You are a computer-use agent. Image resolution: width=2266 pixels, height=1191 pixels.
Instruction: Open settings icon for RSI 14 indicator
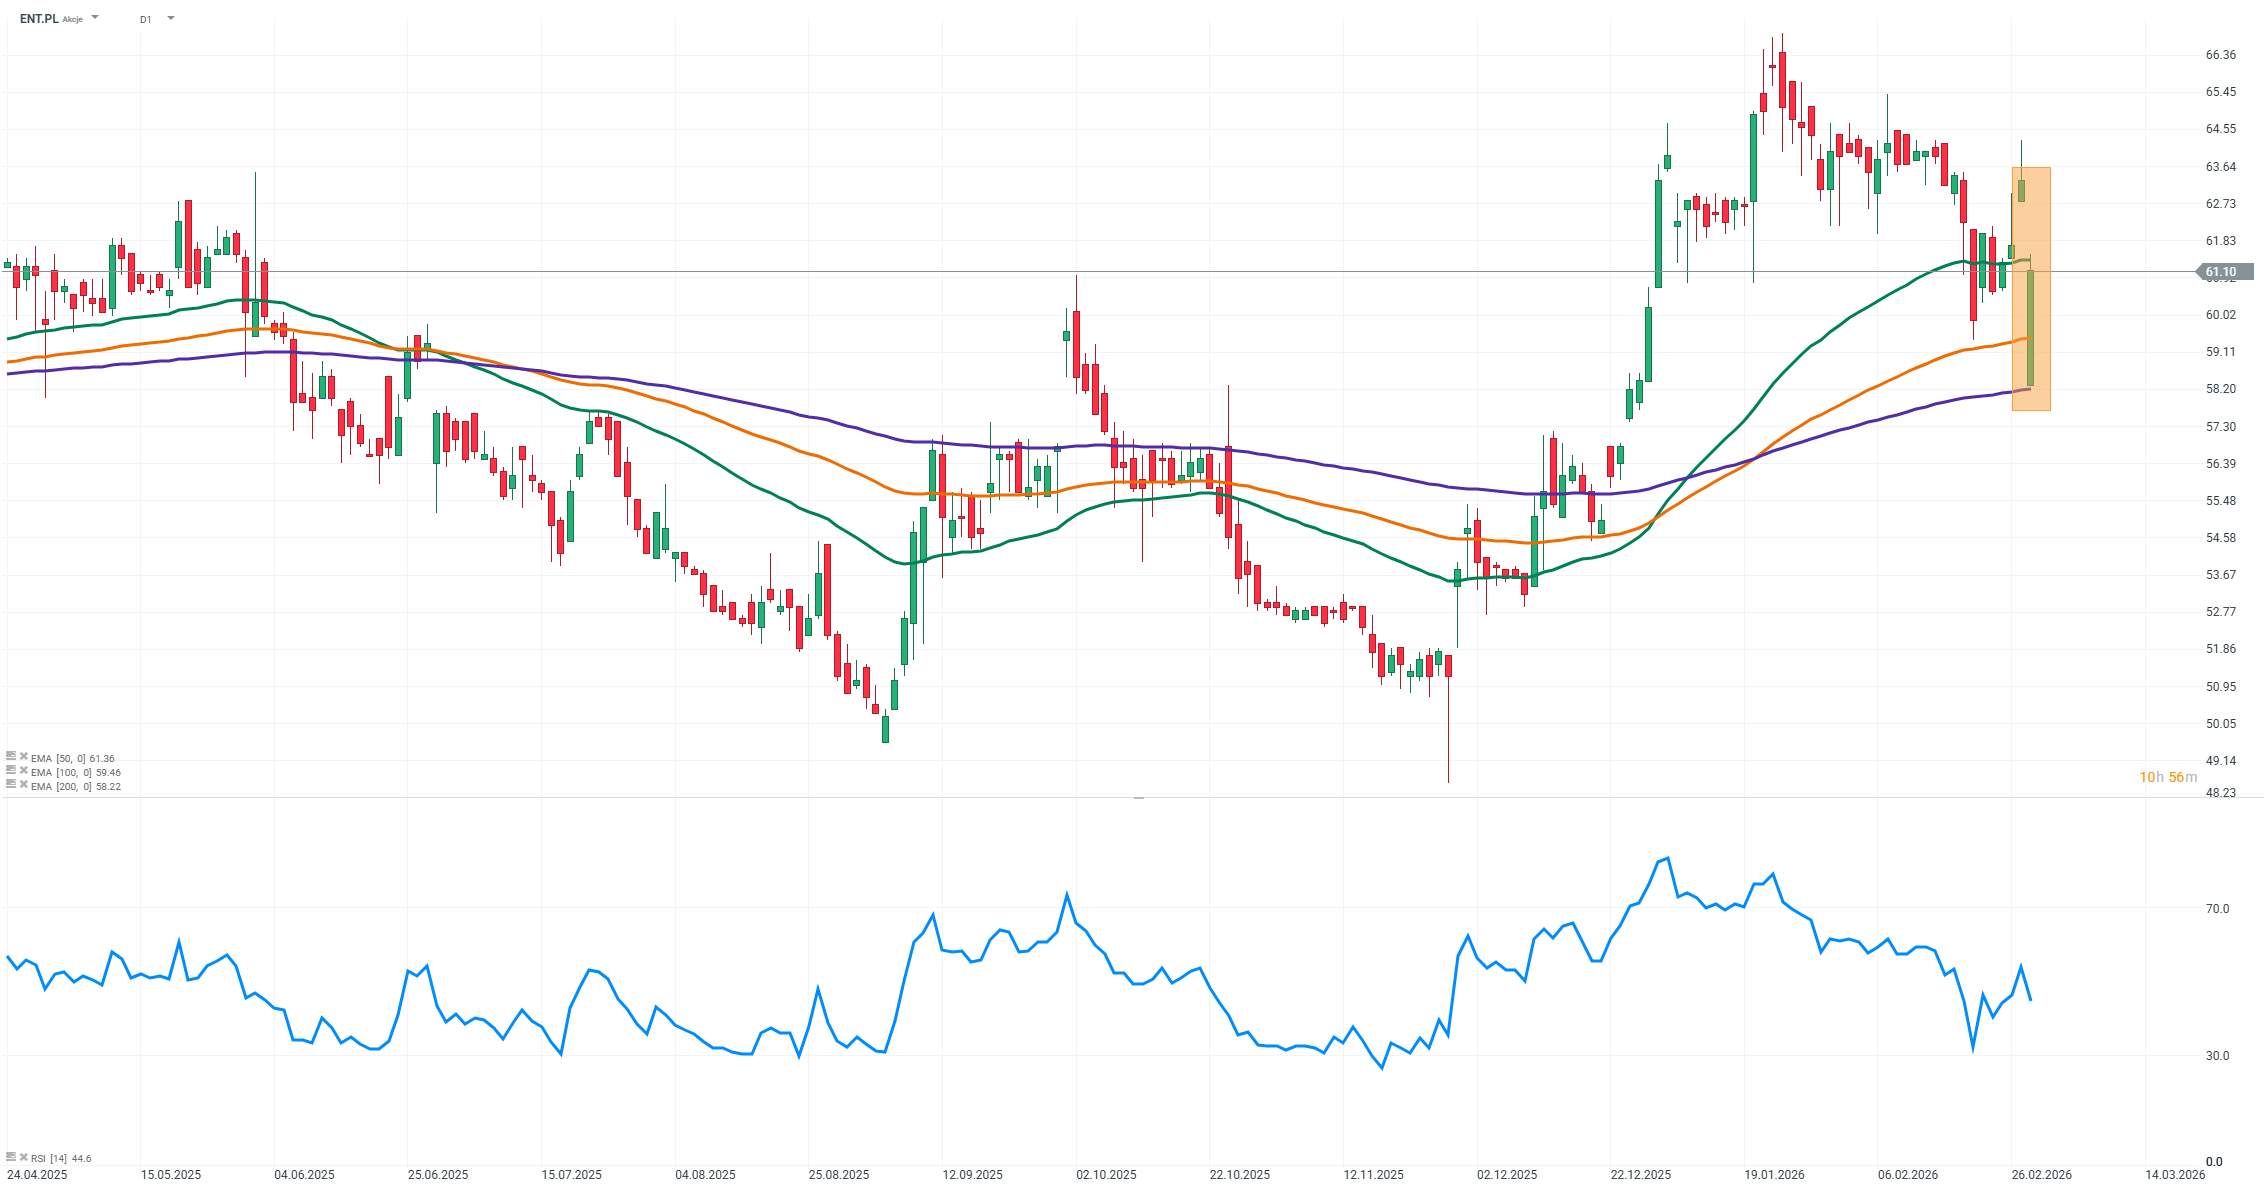pos(11,1157)
